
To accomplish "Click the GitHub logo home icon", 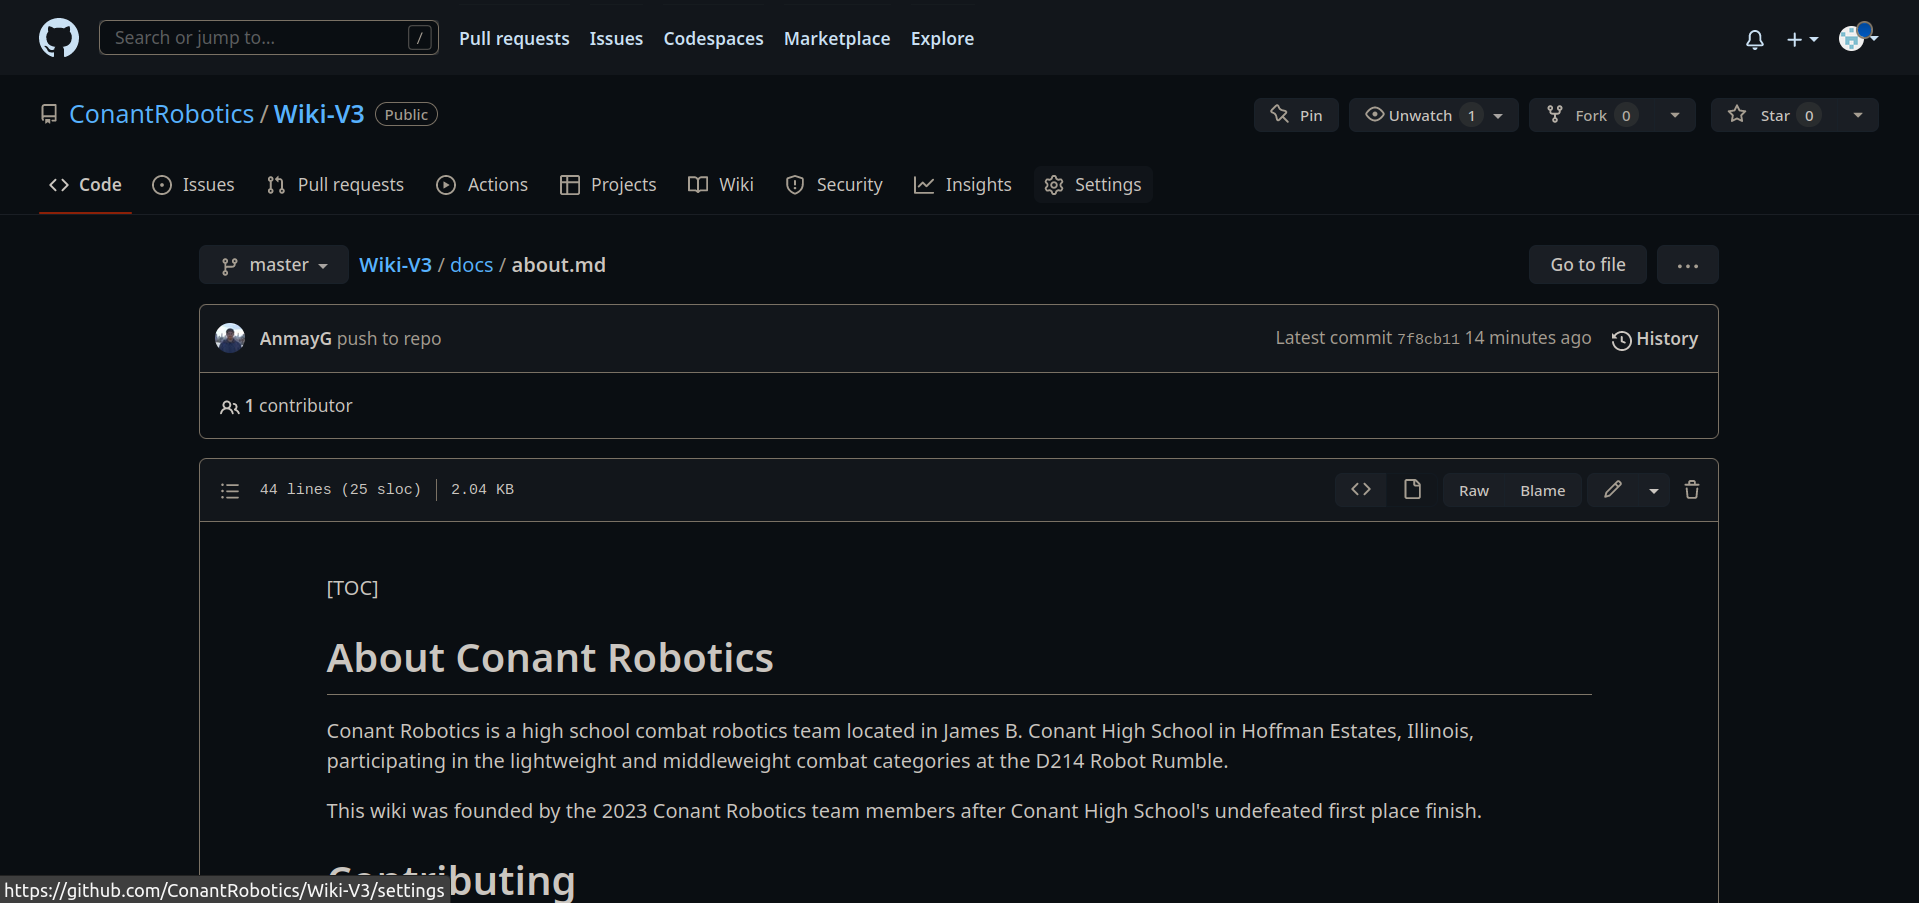I will click(59, 38).
